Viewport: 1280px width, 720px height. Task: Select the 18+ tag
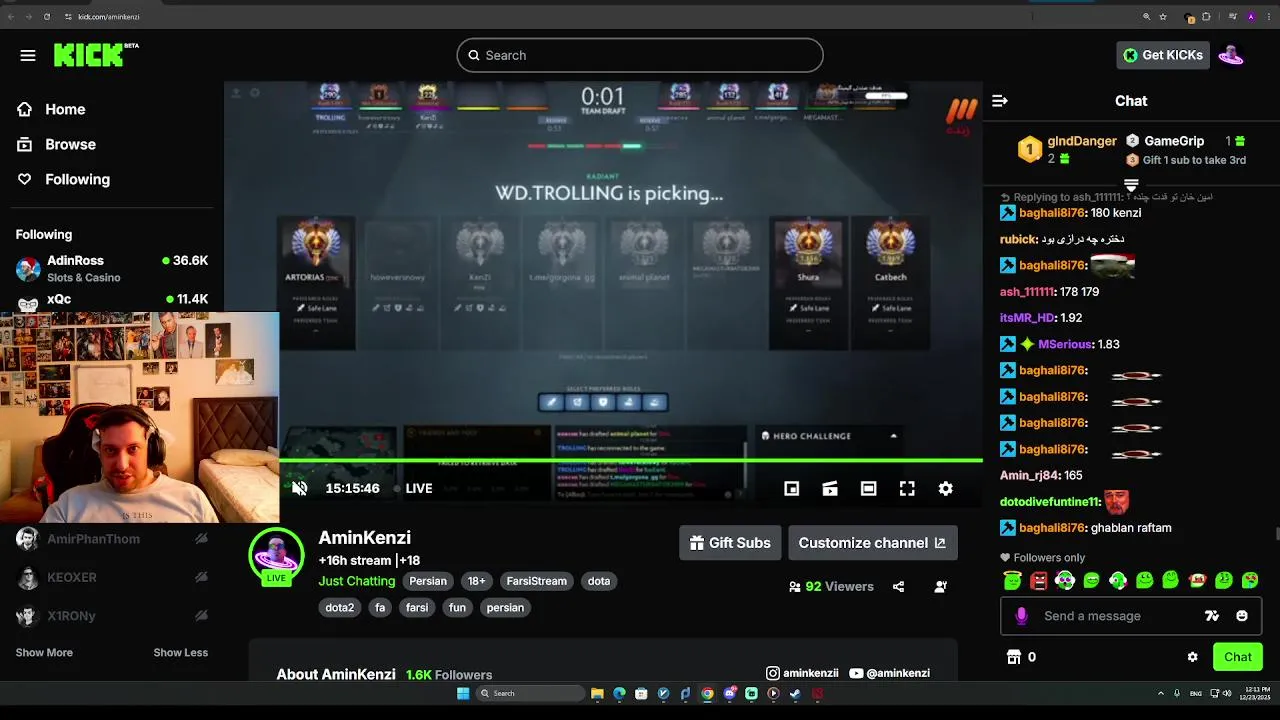coord(476,581)
